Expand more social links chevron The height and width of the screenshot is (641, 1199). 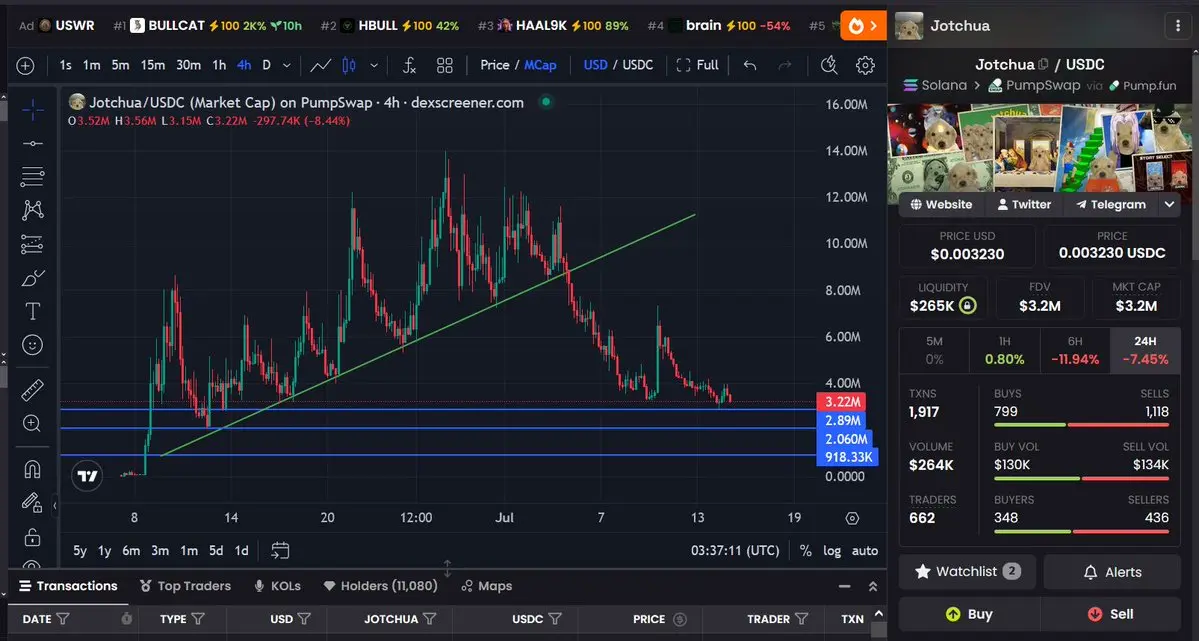click(1169, 204)
